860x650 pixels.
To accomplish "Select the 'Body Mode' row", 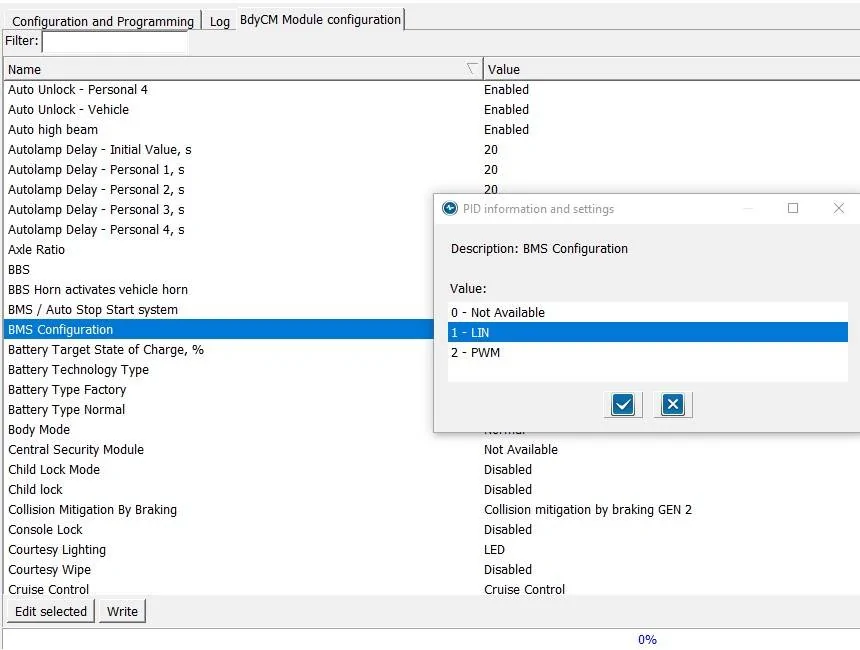I will 219,429.
